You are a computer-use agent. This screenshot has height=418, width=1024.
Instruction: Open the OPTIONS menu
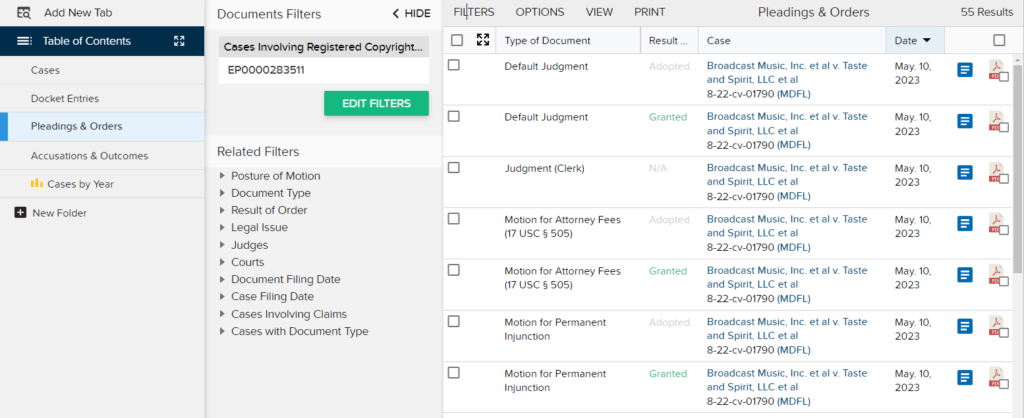[x=540, y=12]
